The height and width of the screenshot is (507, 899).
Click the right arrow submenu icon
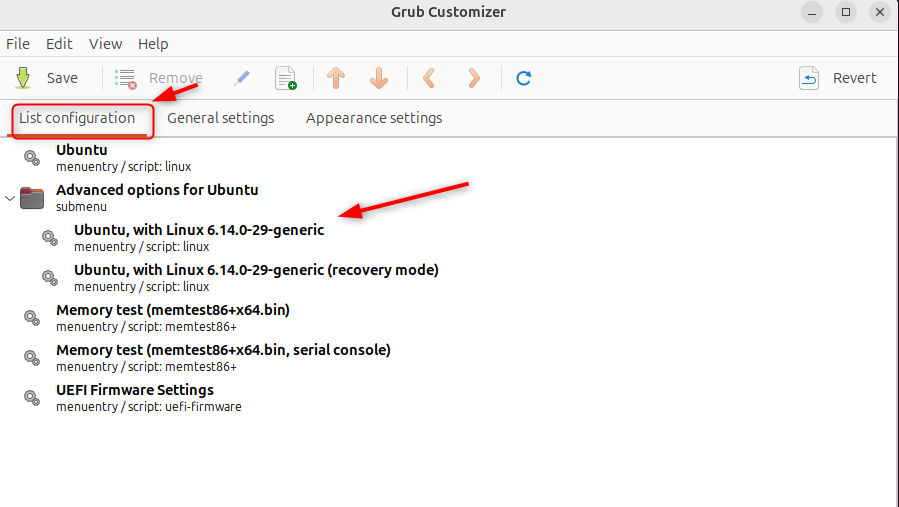474,78
